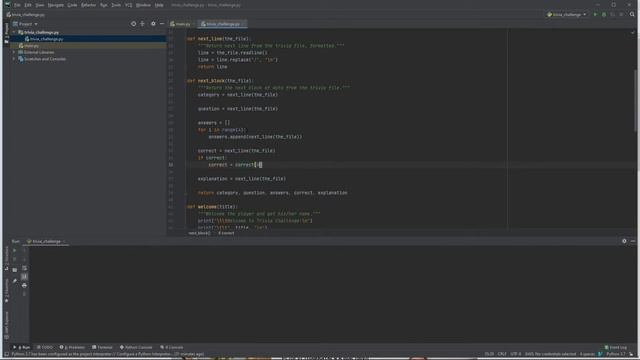
Task: Open the Code menu
Action: coord(72,5)
